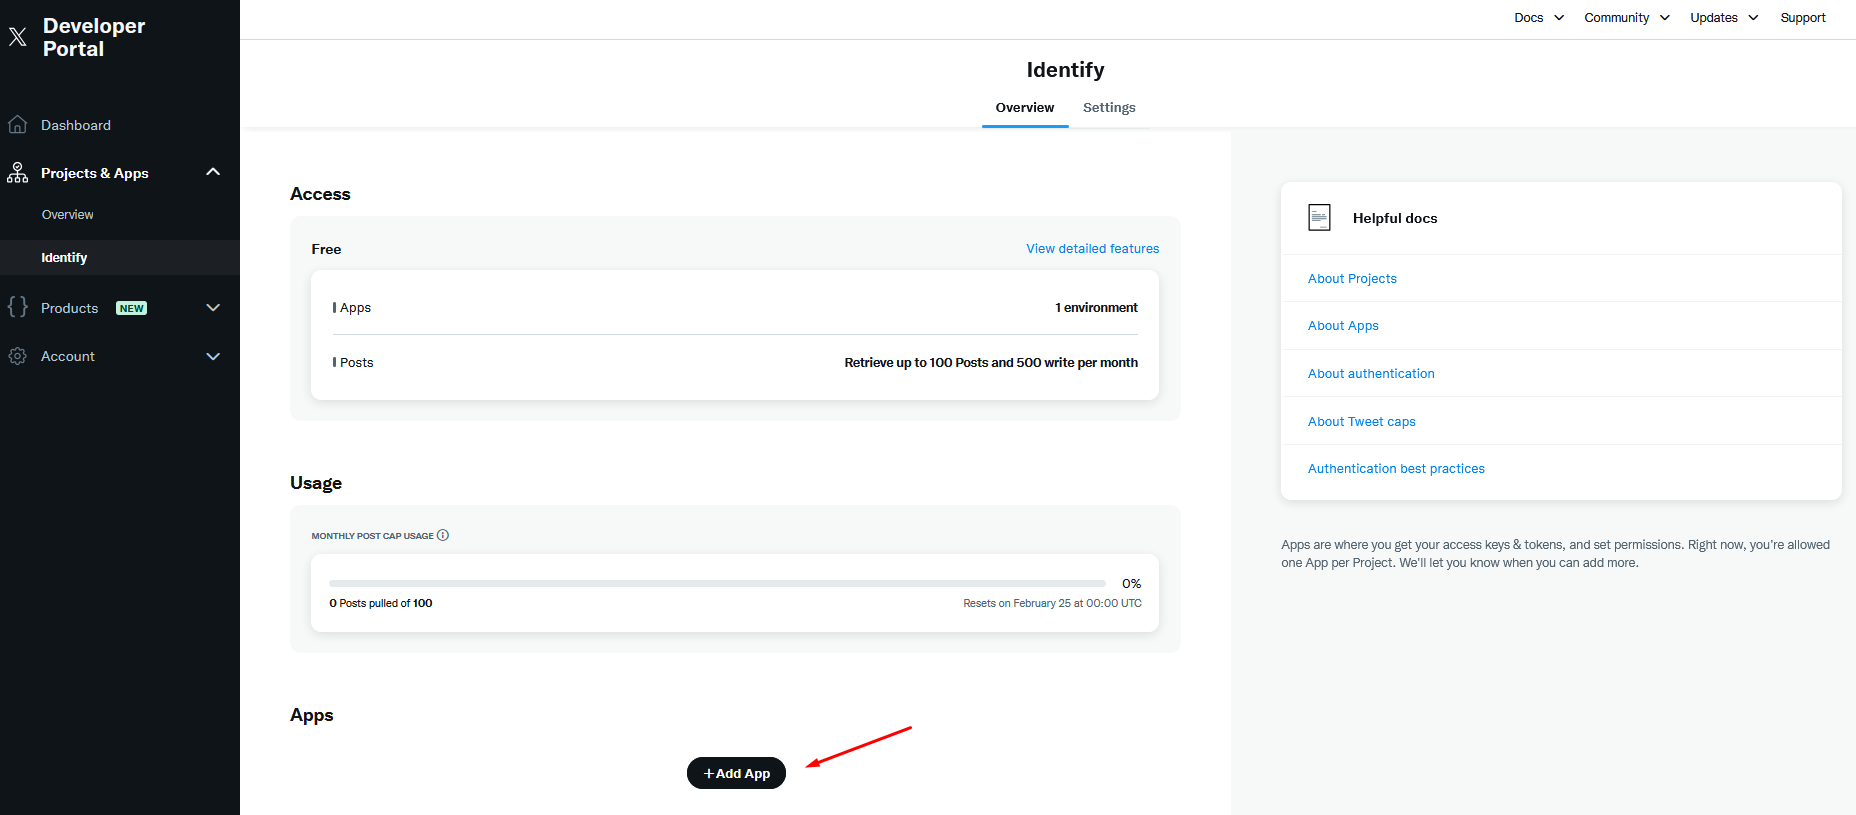Image resolution: width=1856 pixels, height=815 pixels.
Task: Click the NEW badge beside Products
Action: point(131,308)
